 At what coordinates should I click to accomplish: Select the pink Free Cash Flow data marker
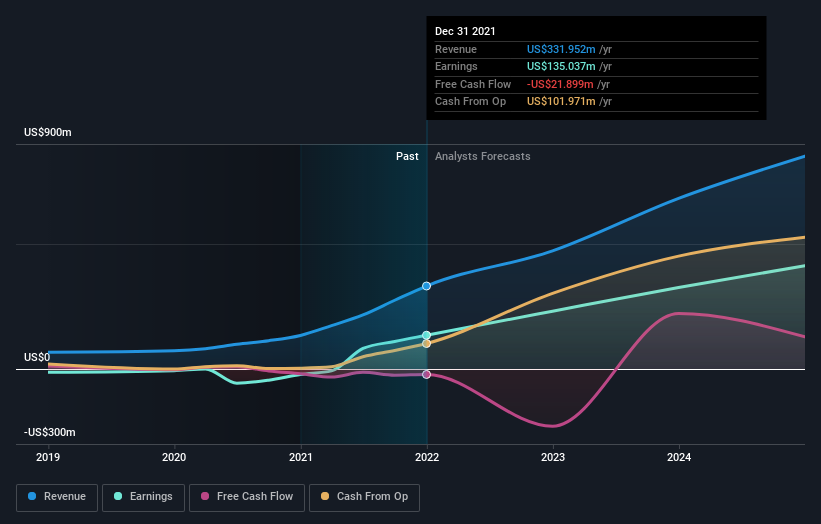click(x=427, y=374)
